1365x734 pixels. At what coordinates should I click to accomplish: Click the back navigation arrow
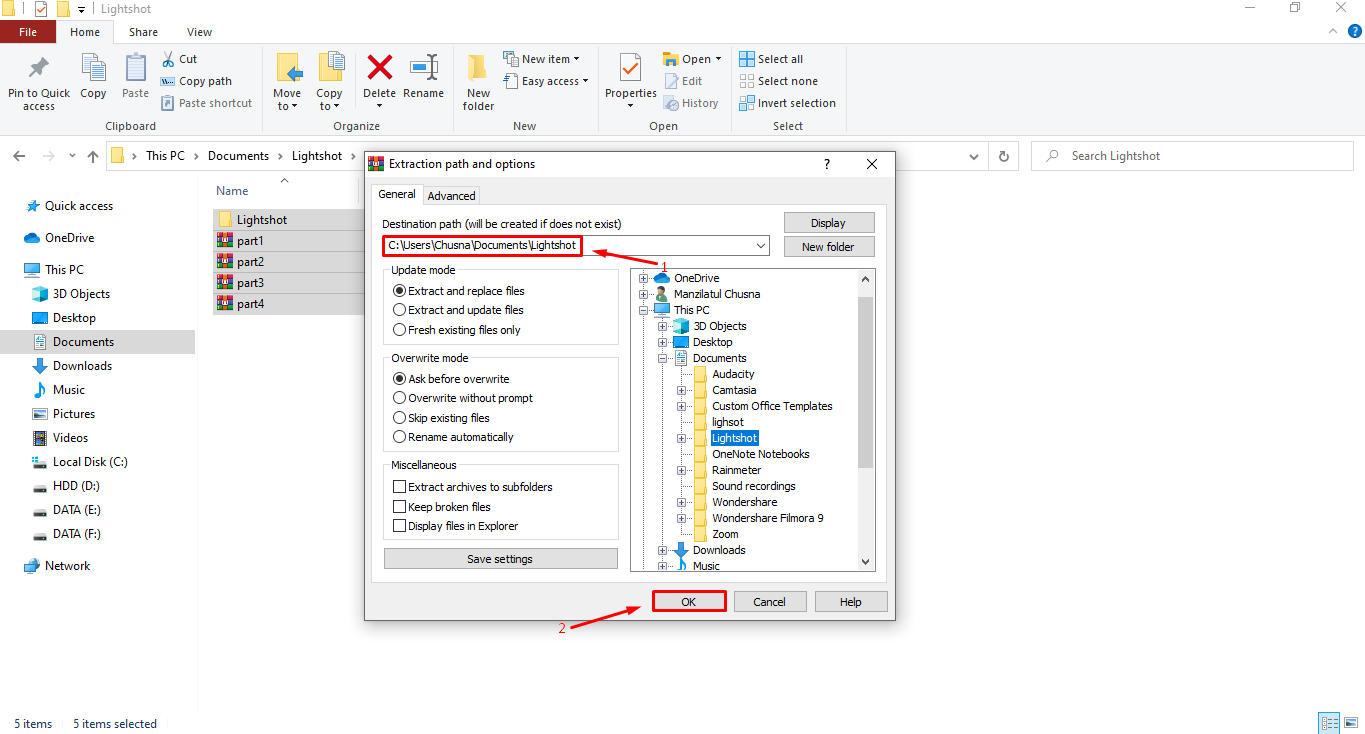pos(19,156)
